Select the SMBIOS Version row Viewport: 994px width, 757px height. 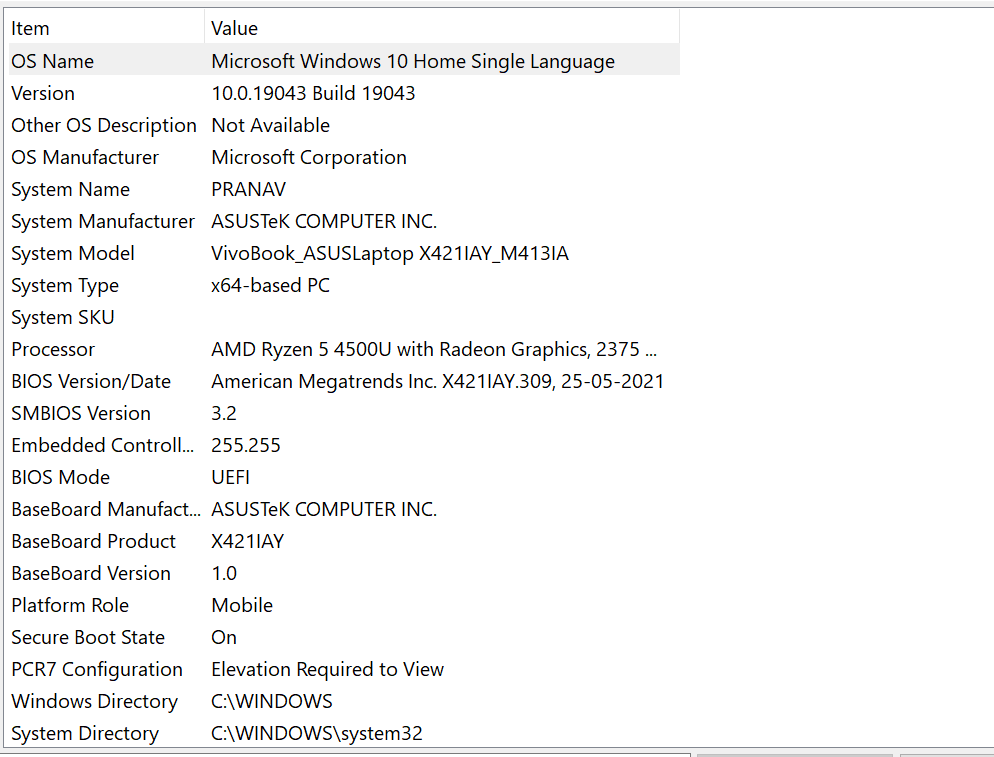[x=81, y=413]
